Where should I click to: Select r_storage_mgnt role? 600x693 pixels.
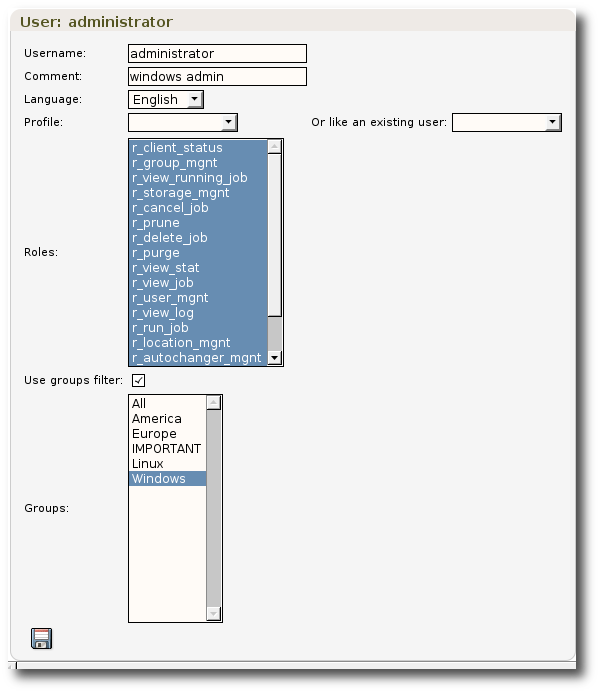click(198, 193)
